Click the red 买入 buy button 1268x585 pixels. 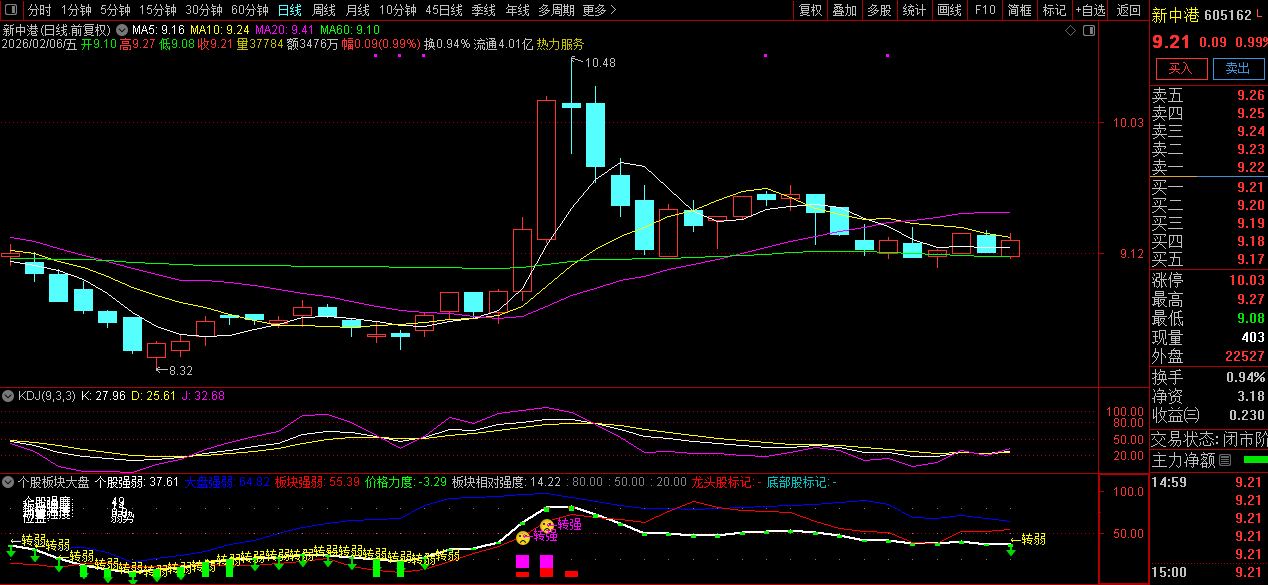pos(1181,68)
